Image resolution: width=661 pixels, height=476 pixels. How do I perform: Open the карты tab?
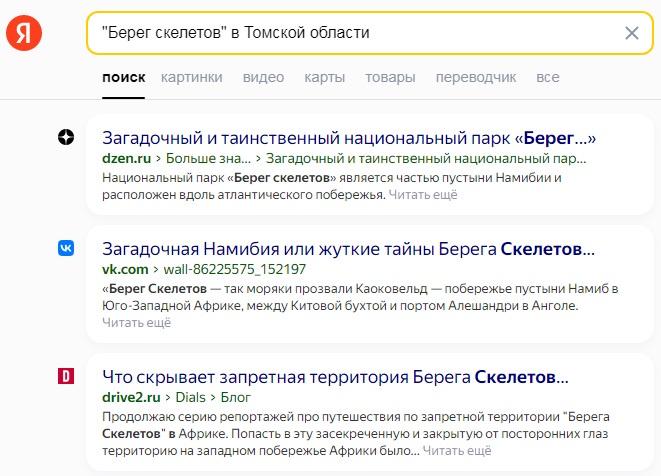point(325,77)
